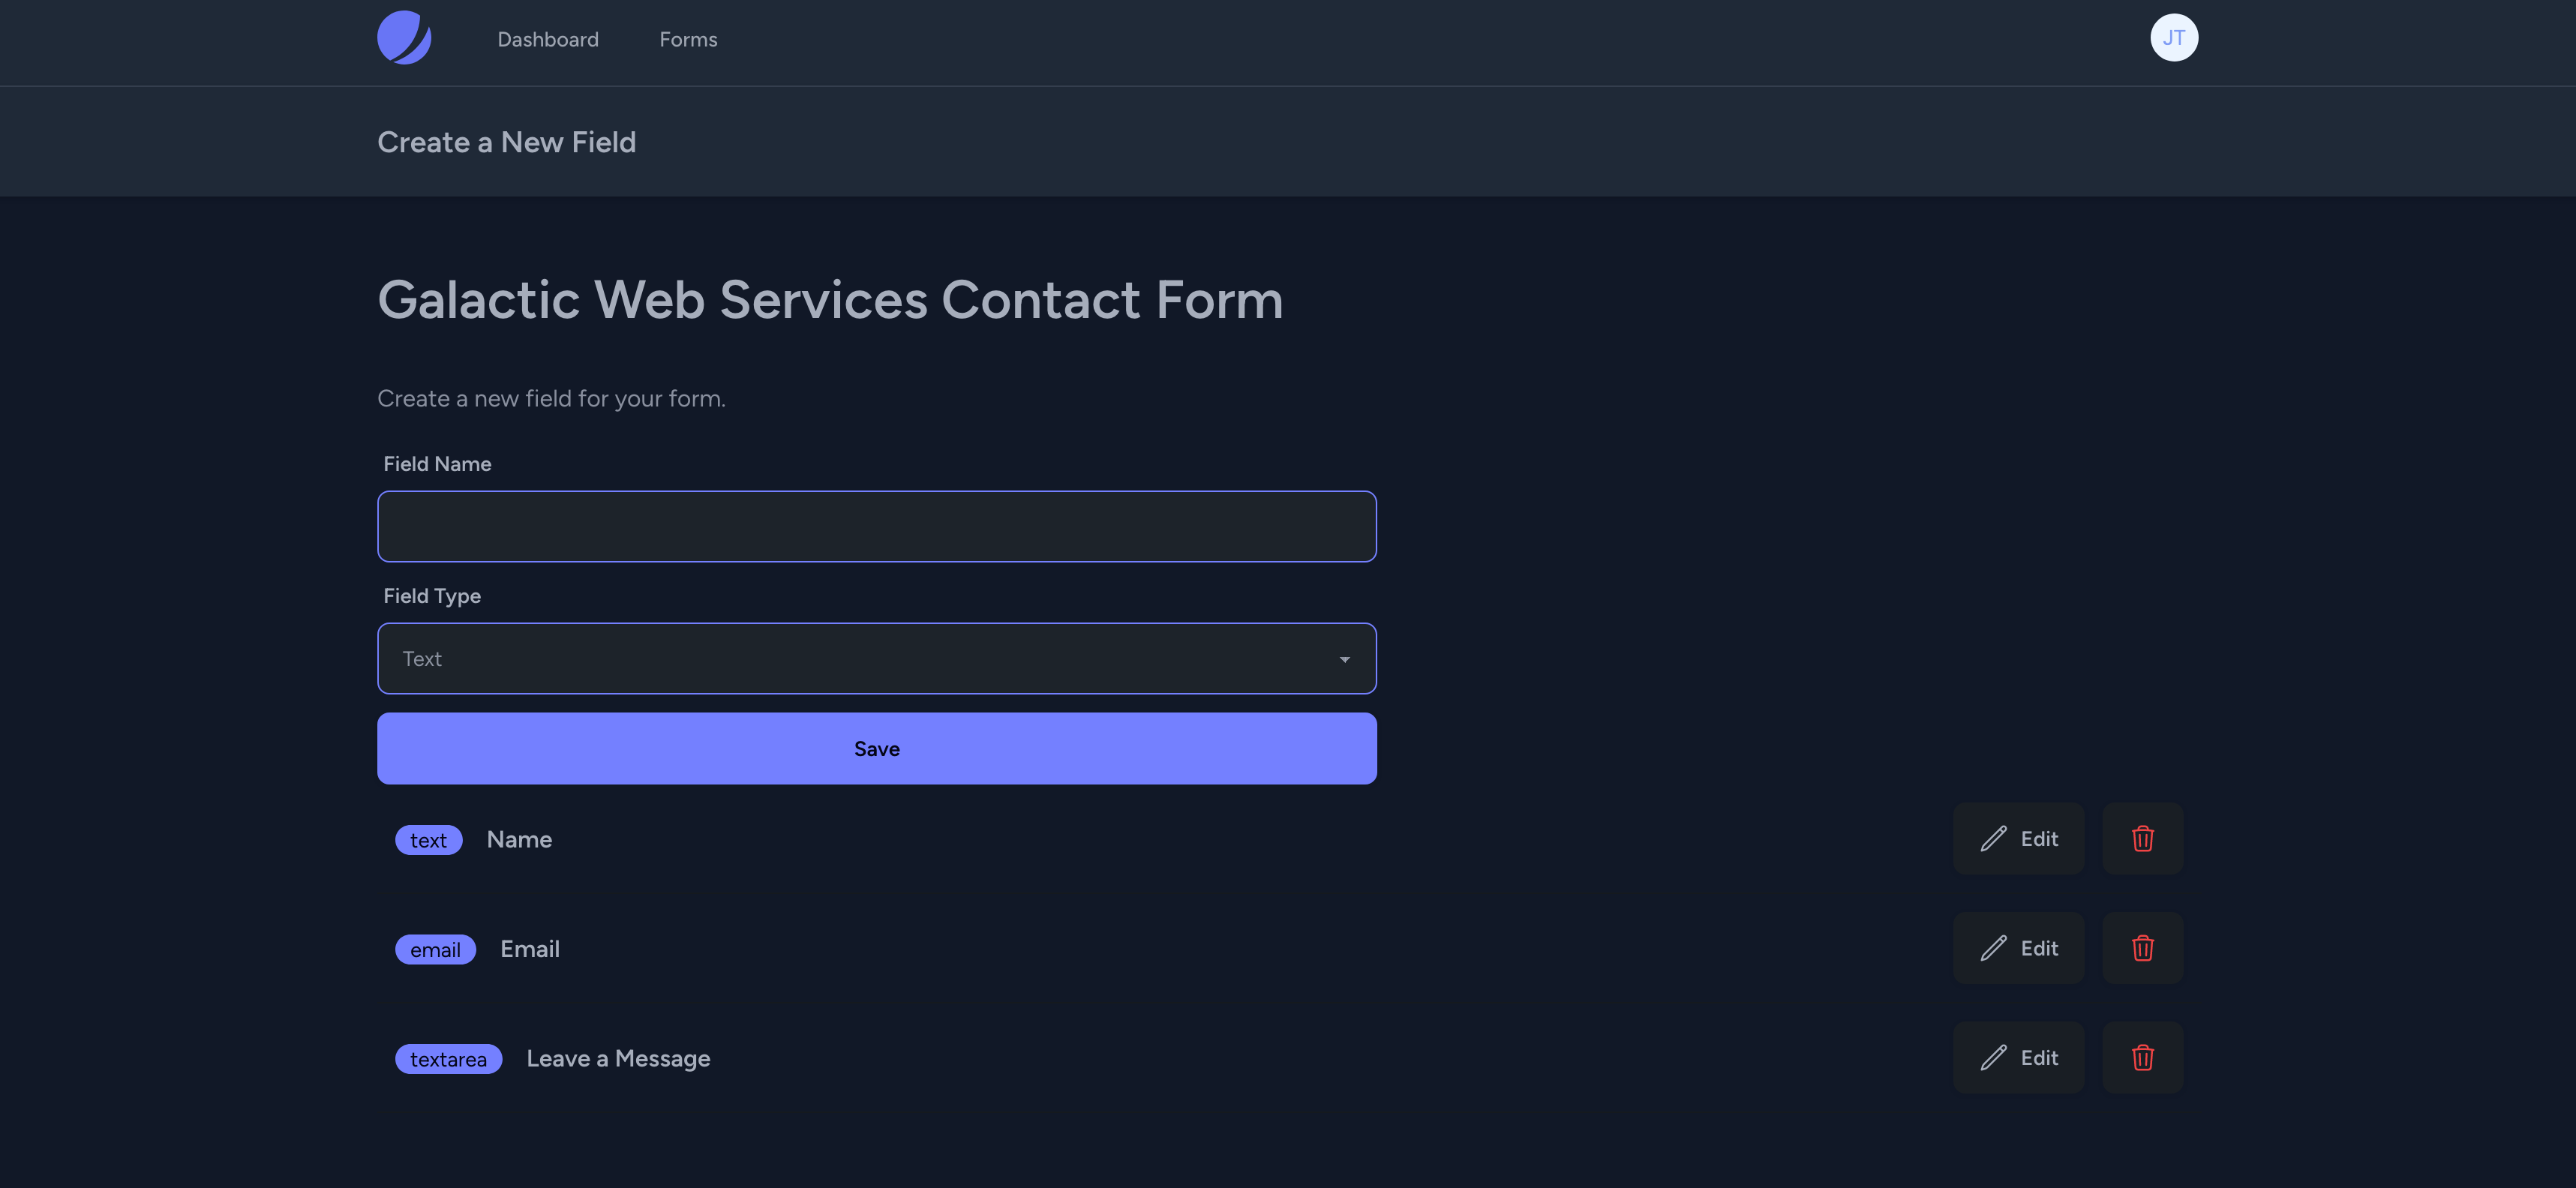Image resolution: width=2576 pixels, height=1188 pixels.
Task: Go to the Dashboard nav item
Action: click(x=548, y=39)
